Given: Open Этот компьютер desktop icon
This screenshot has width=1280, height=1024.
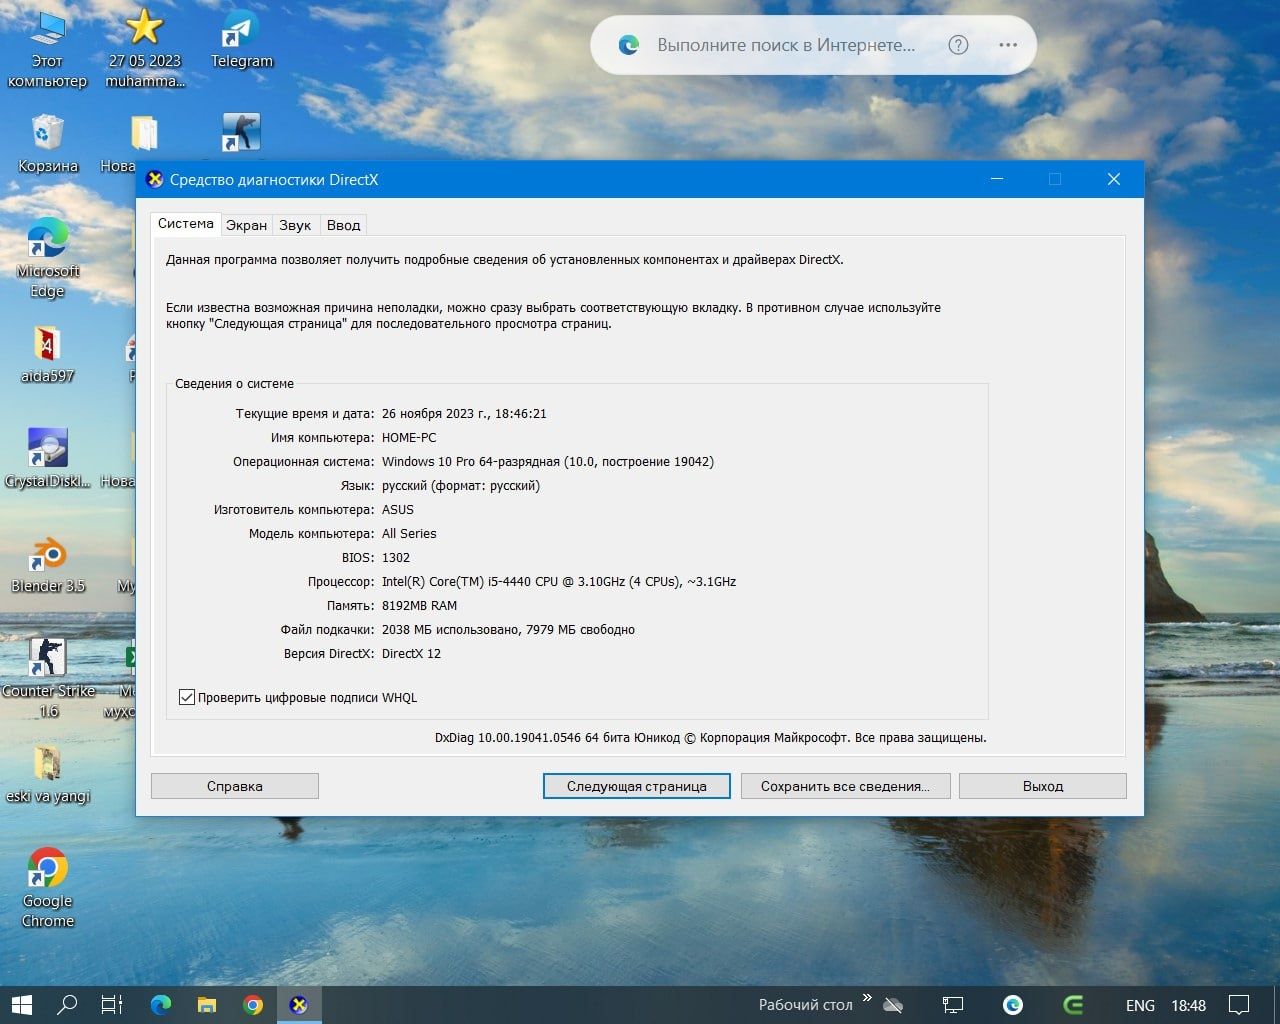Looking at the screenshot, I should pos(47,50).
